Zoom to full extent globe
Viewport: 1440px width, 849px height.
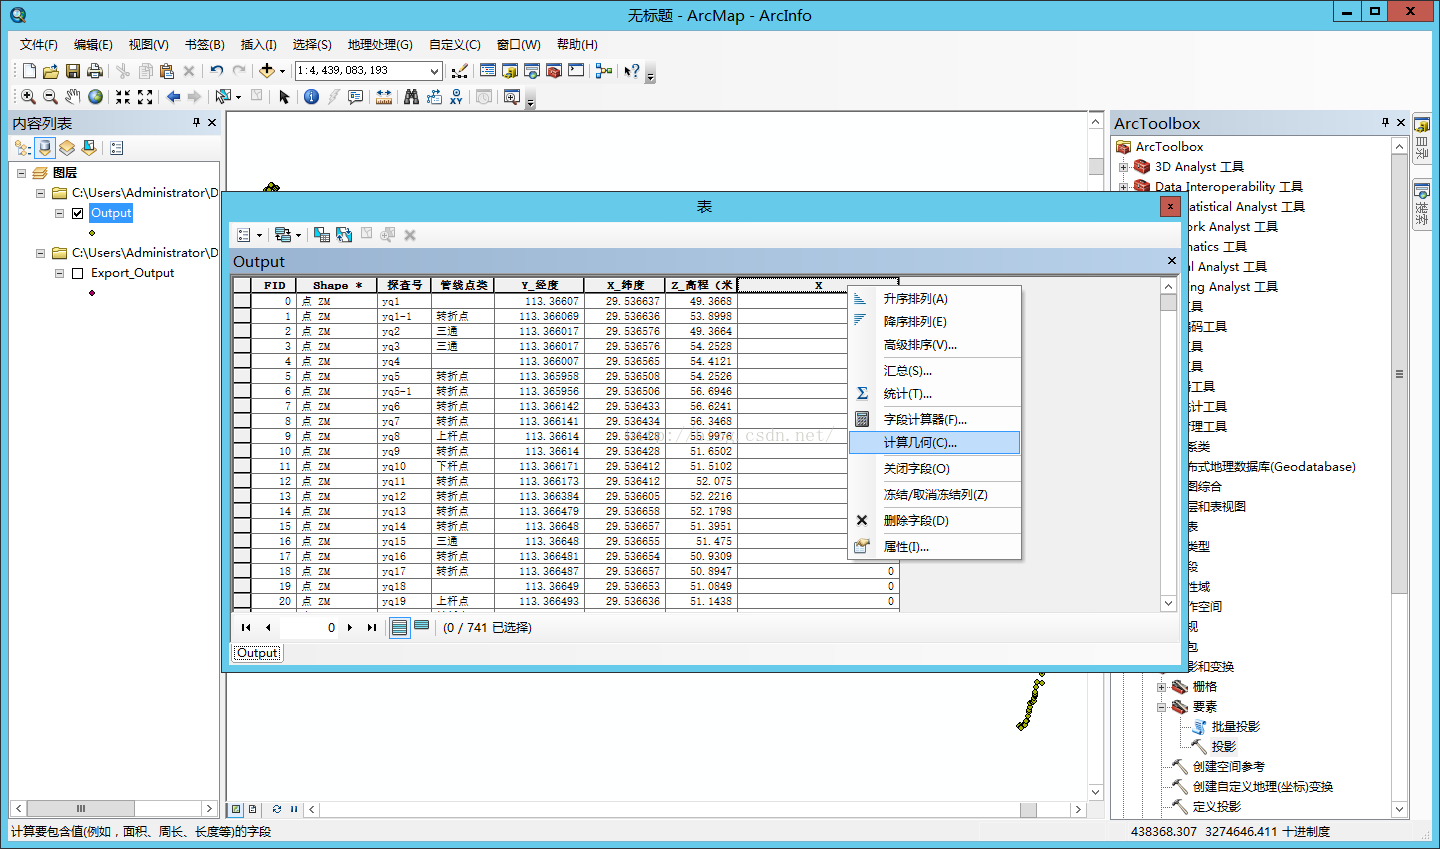click(x=95, y=97)
